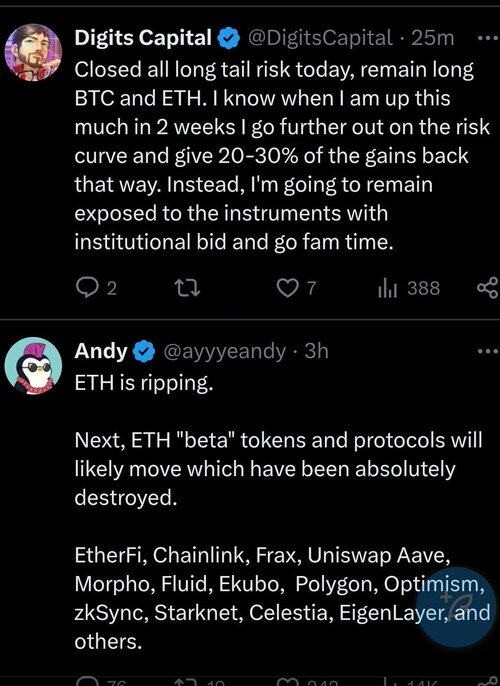Open Andy's tweet via 3h timestamp
This screenshot has width=500, height=686.
tap(316, 351)
